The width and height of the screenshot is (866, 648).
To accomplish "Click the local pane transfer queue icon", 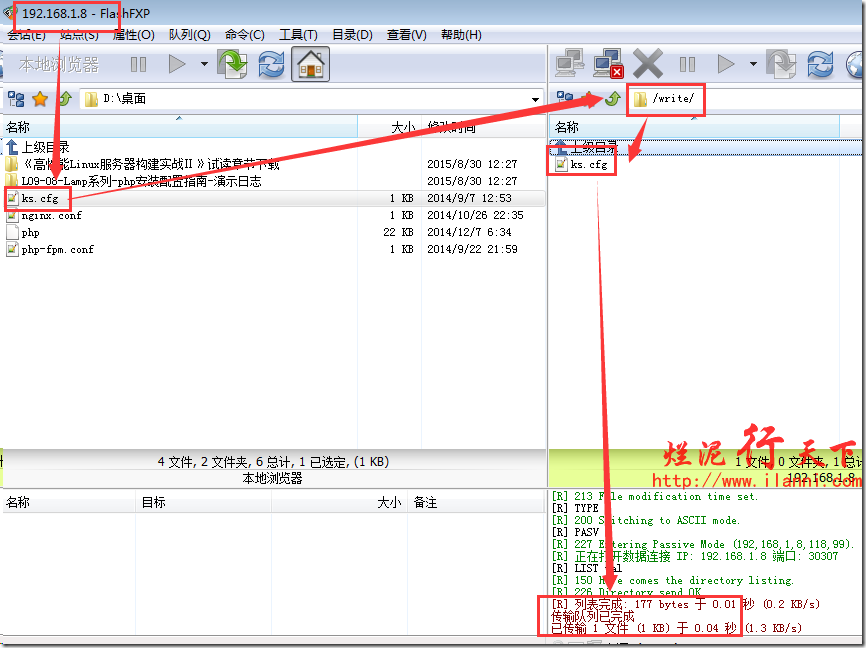I will pos(232,64).
